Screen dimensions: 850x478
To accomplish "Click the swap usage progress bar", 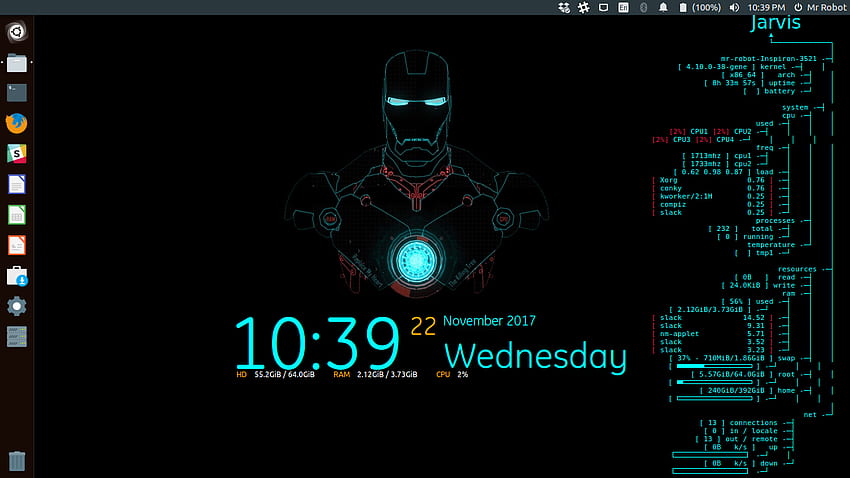I will tap(714, 366).
